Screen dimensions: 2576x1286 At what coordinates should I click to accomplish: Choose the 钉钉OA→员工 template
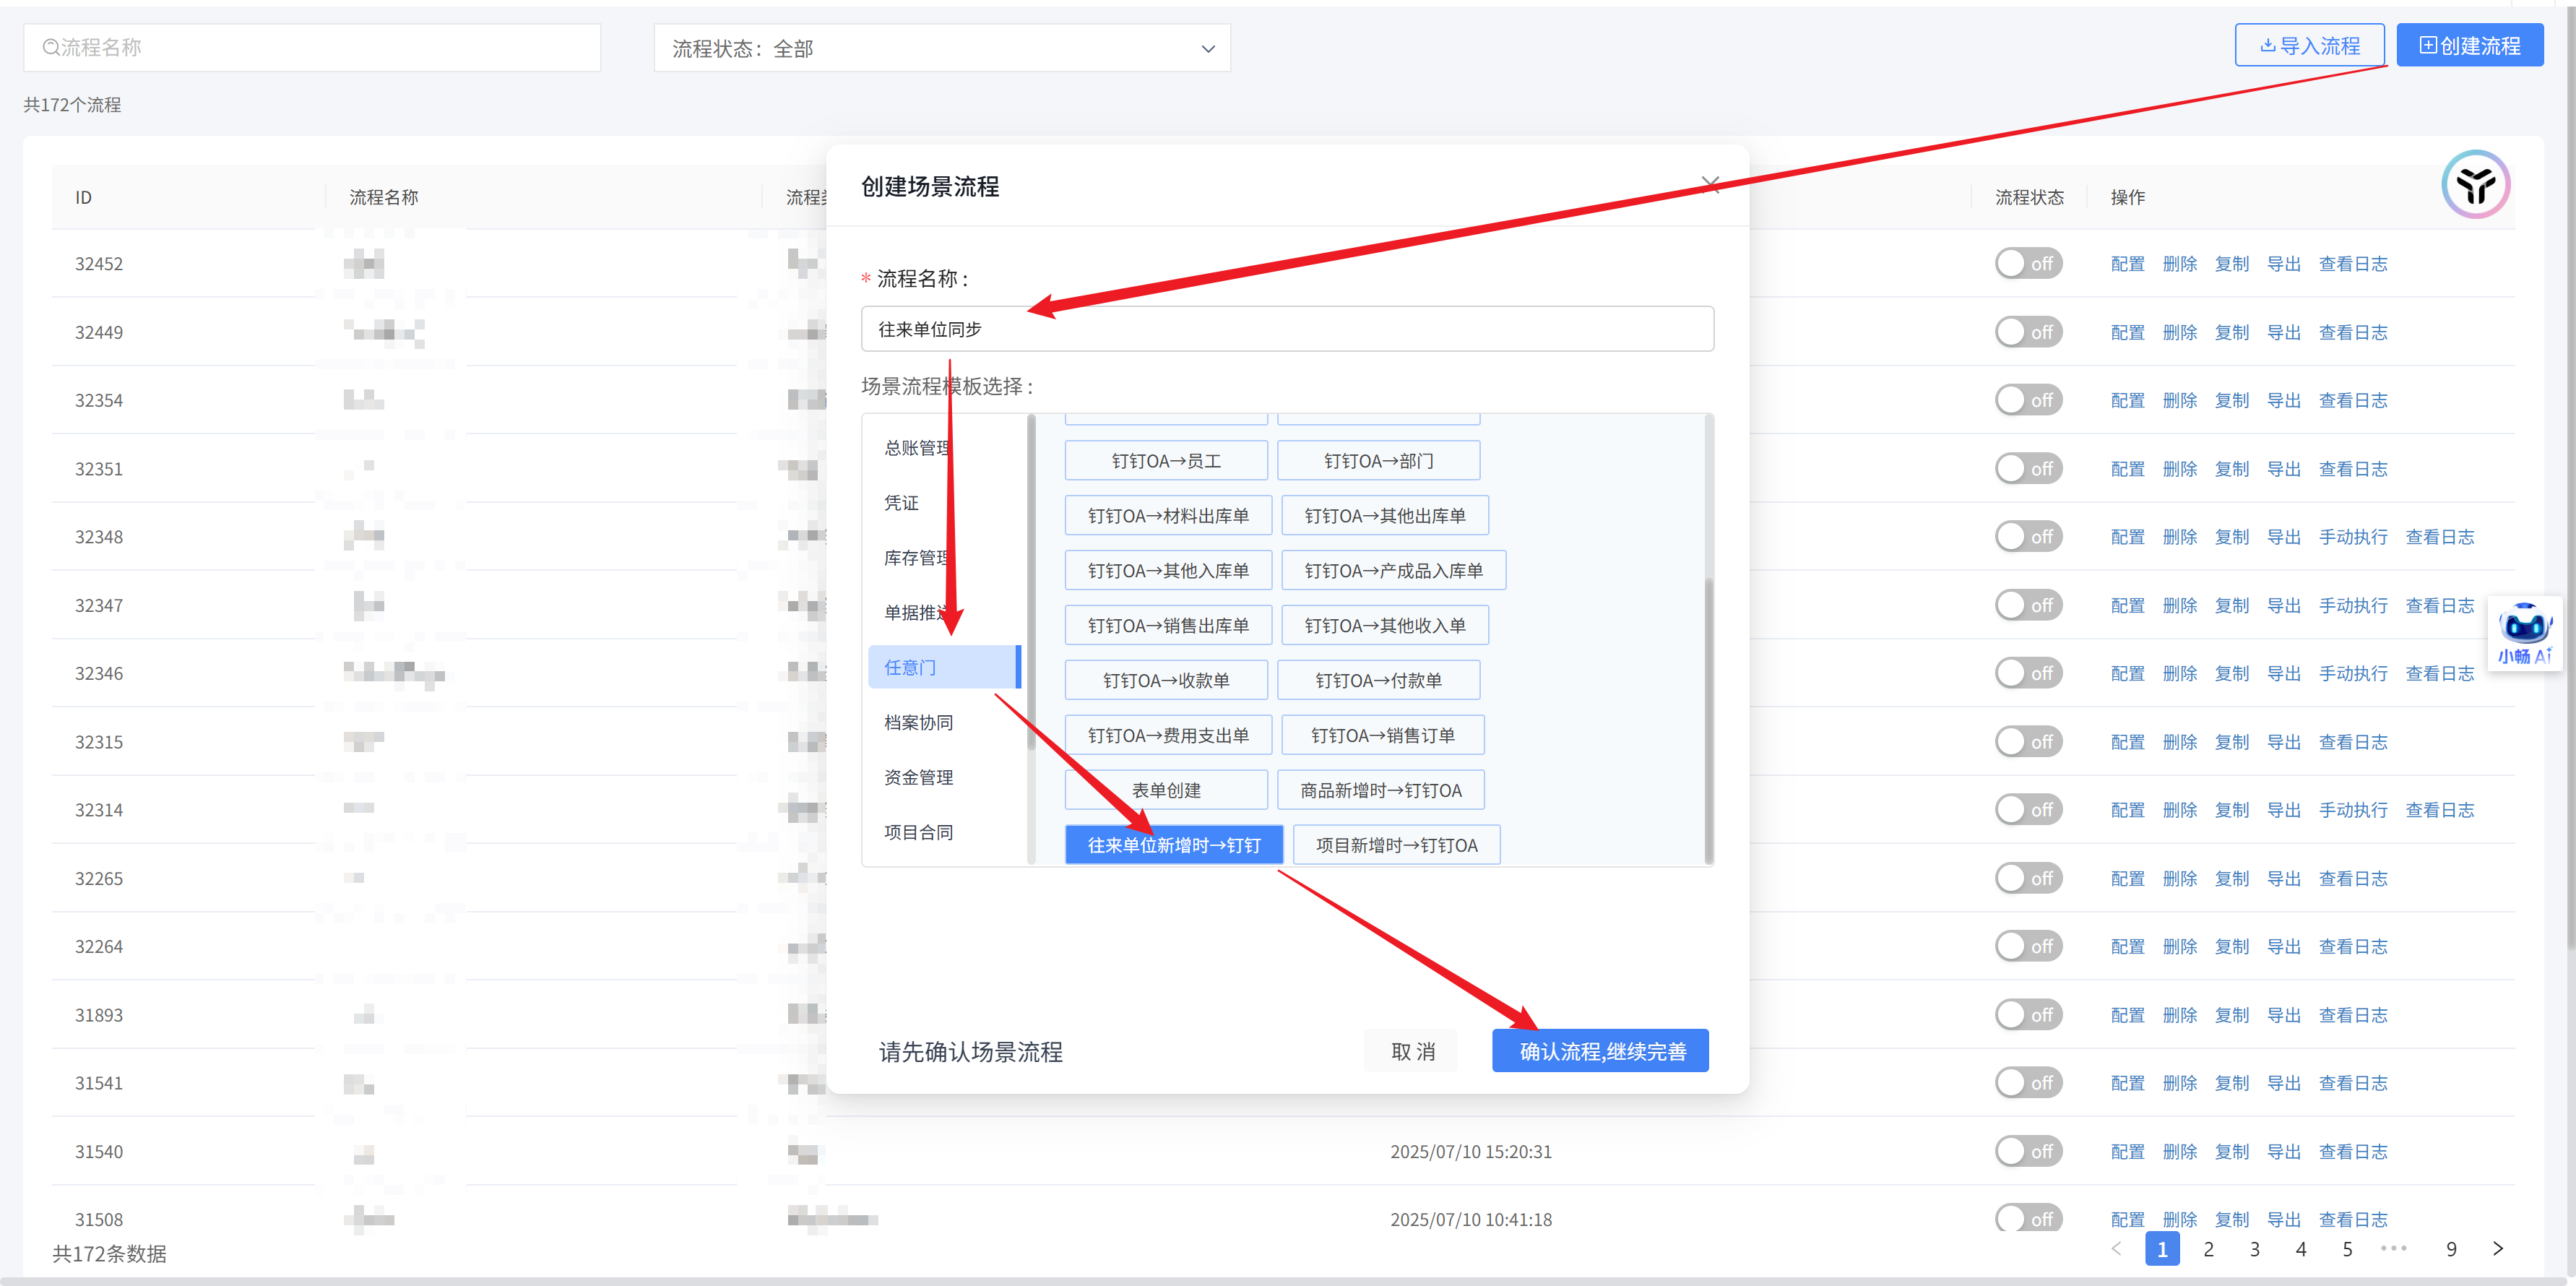[1165, 461]
